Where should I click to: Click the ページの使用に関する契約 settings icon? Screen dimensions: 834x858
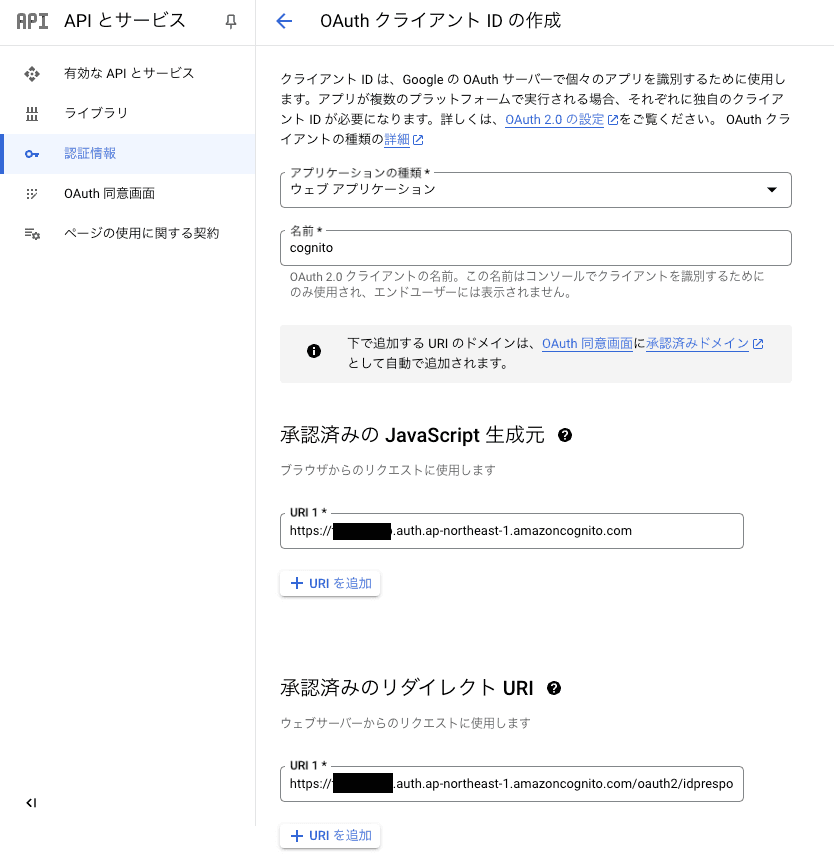(32, 234)
